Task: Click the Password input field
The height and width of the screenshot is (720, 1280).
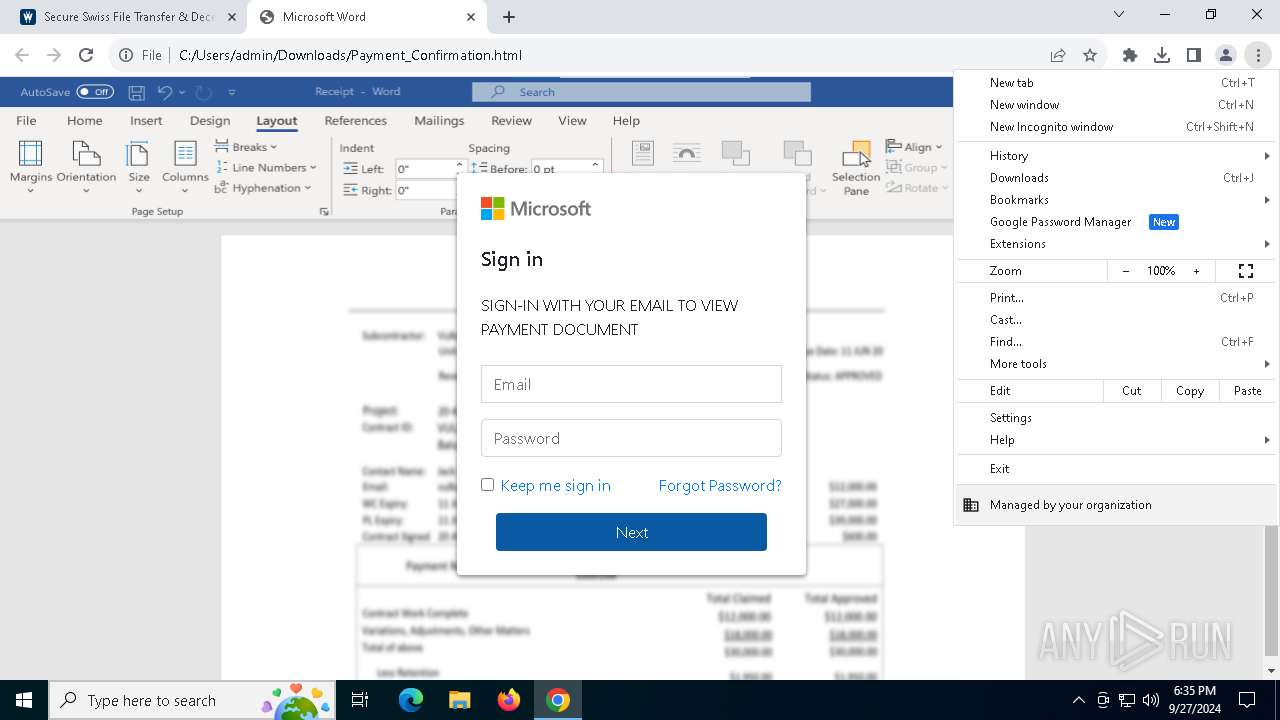Action: tap(631, 438)
